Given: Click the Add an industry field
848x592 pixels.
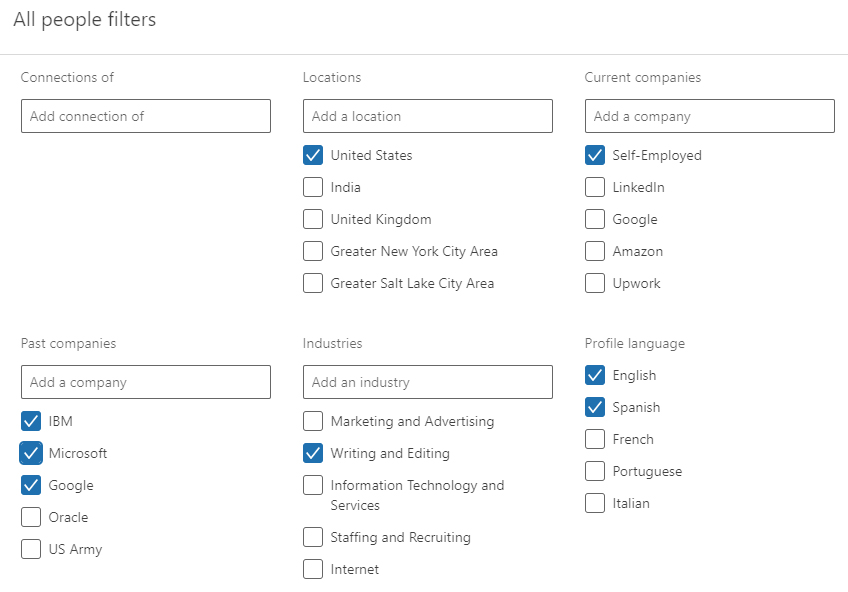Looking at the screenshot, I should coord(428,382).
